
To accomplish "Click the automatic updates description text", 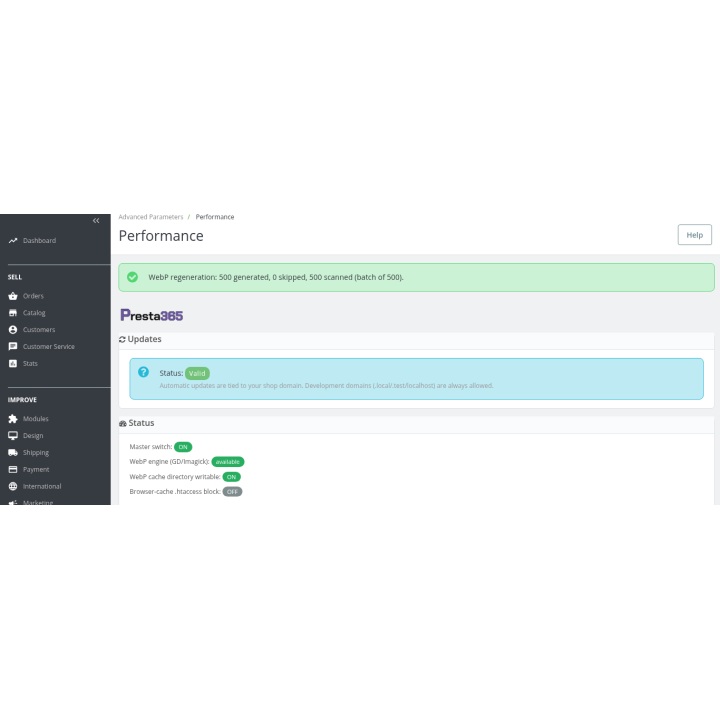I will click(326, 386).
